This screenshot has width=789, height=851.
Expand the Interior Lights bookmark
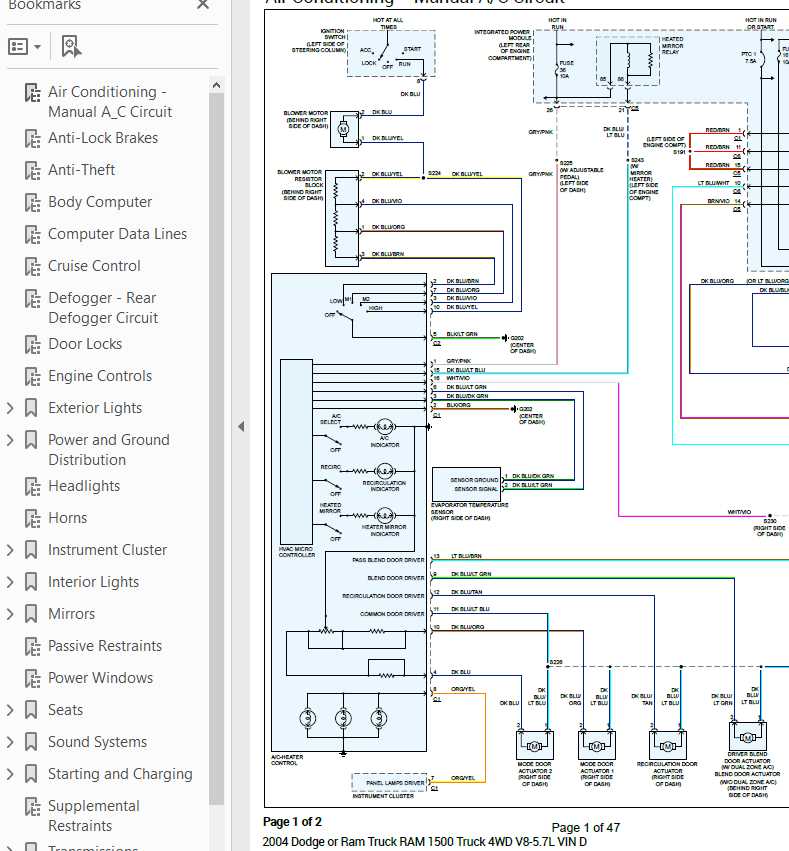click(10, 582)
